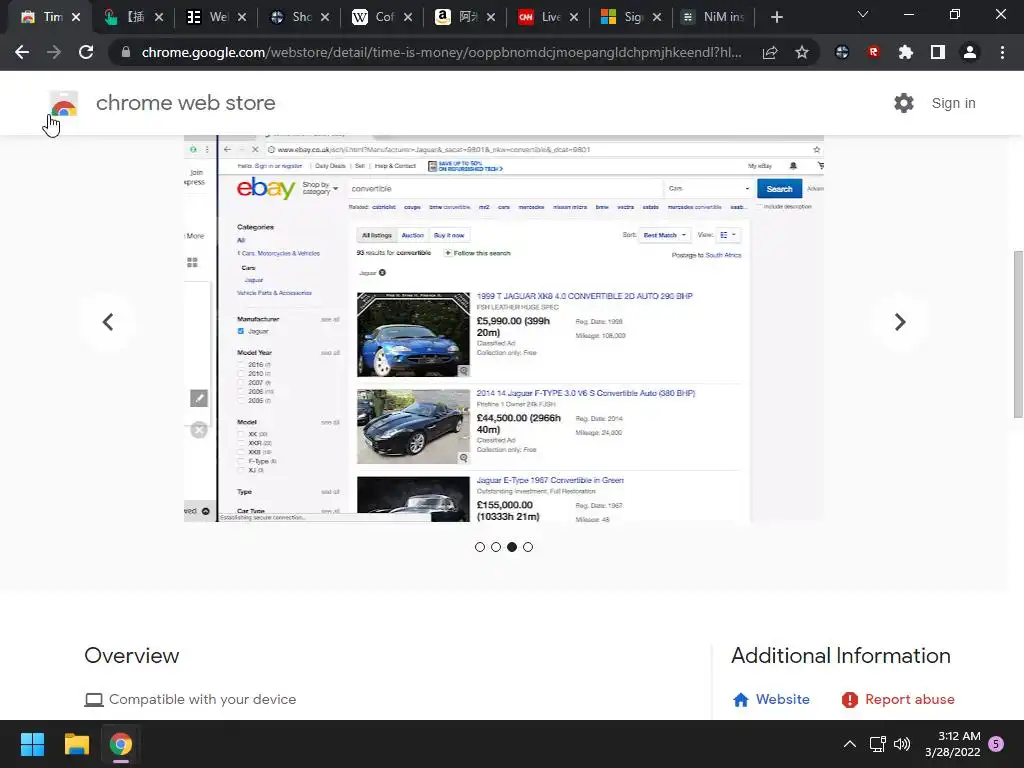1024x768 pixels.
Task: Click the address bar URL
Action: click(x=441, y=52)
